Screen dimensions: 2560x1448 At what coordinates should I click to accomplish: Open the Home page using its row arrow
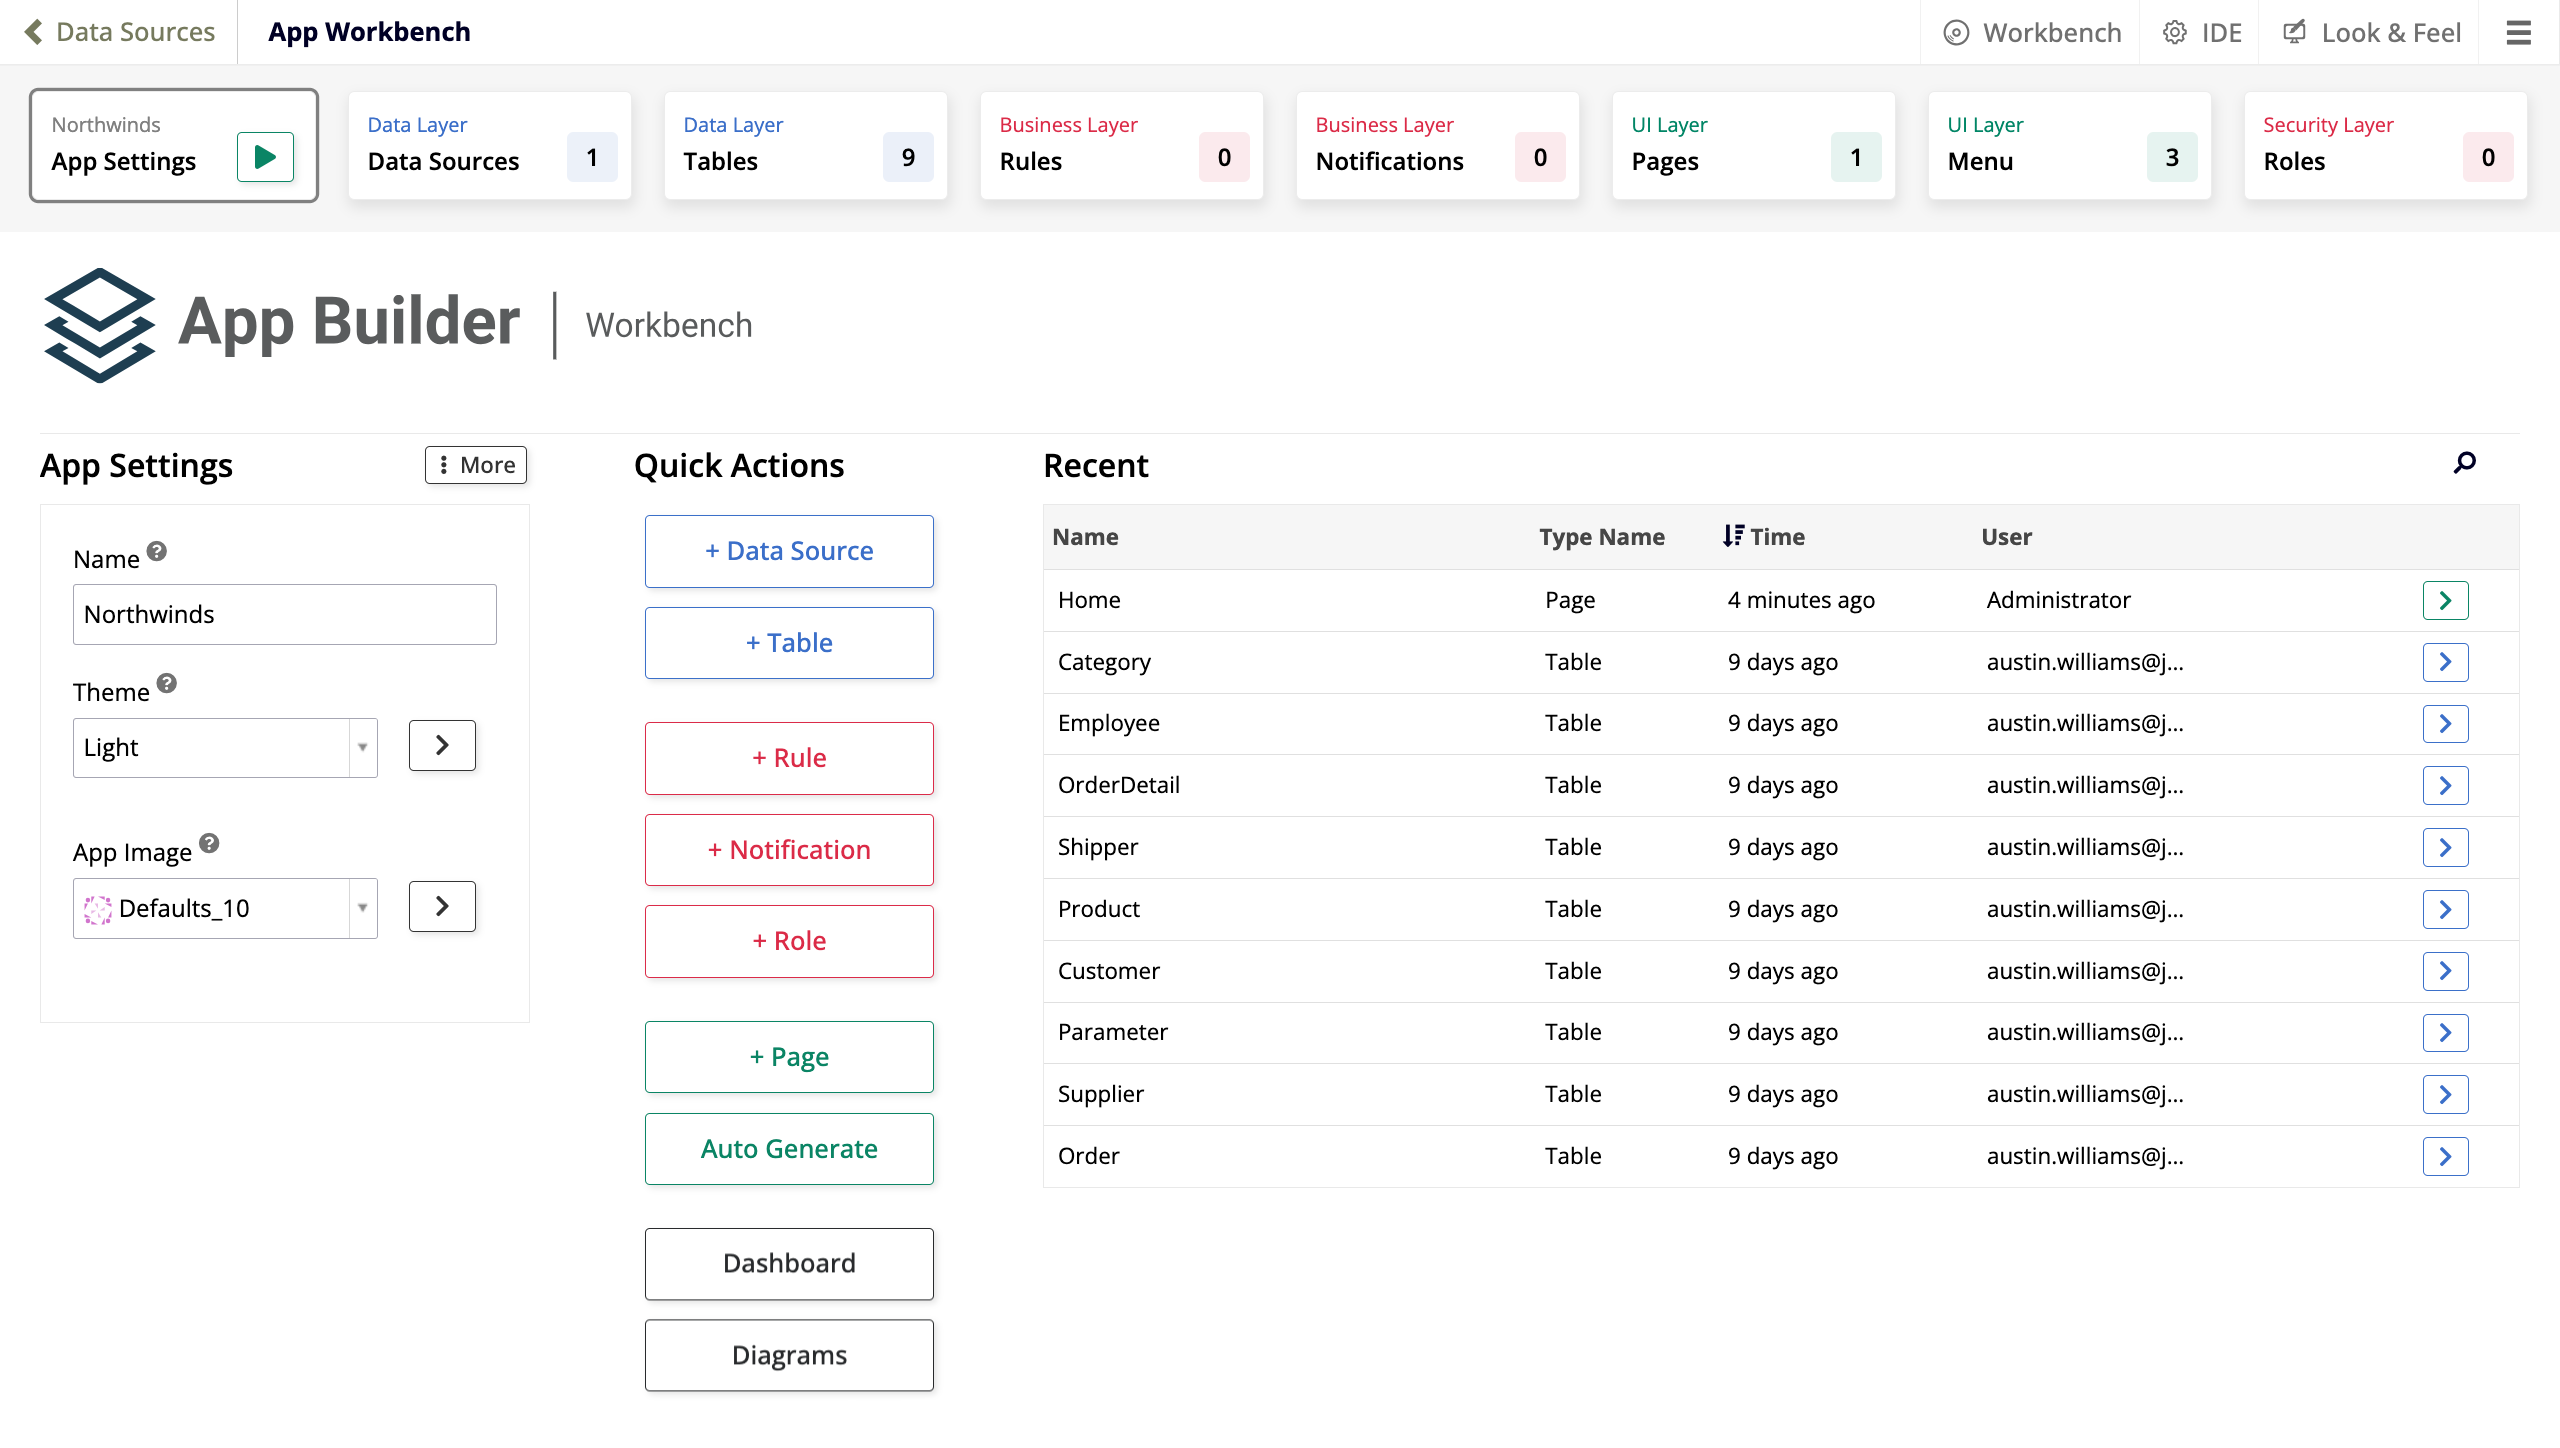pos(2446,600)
